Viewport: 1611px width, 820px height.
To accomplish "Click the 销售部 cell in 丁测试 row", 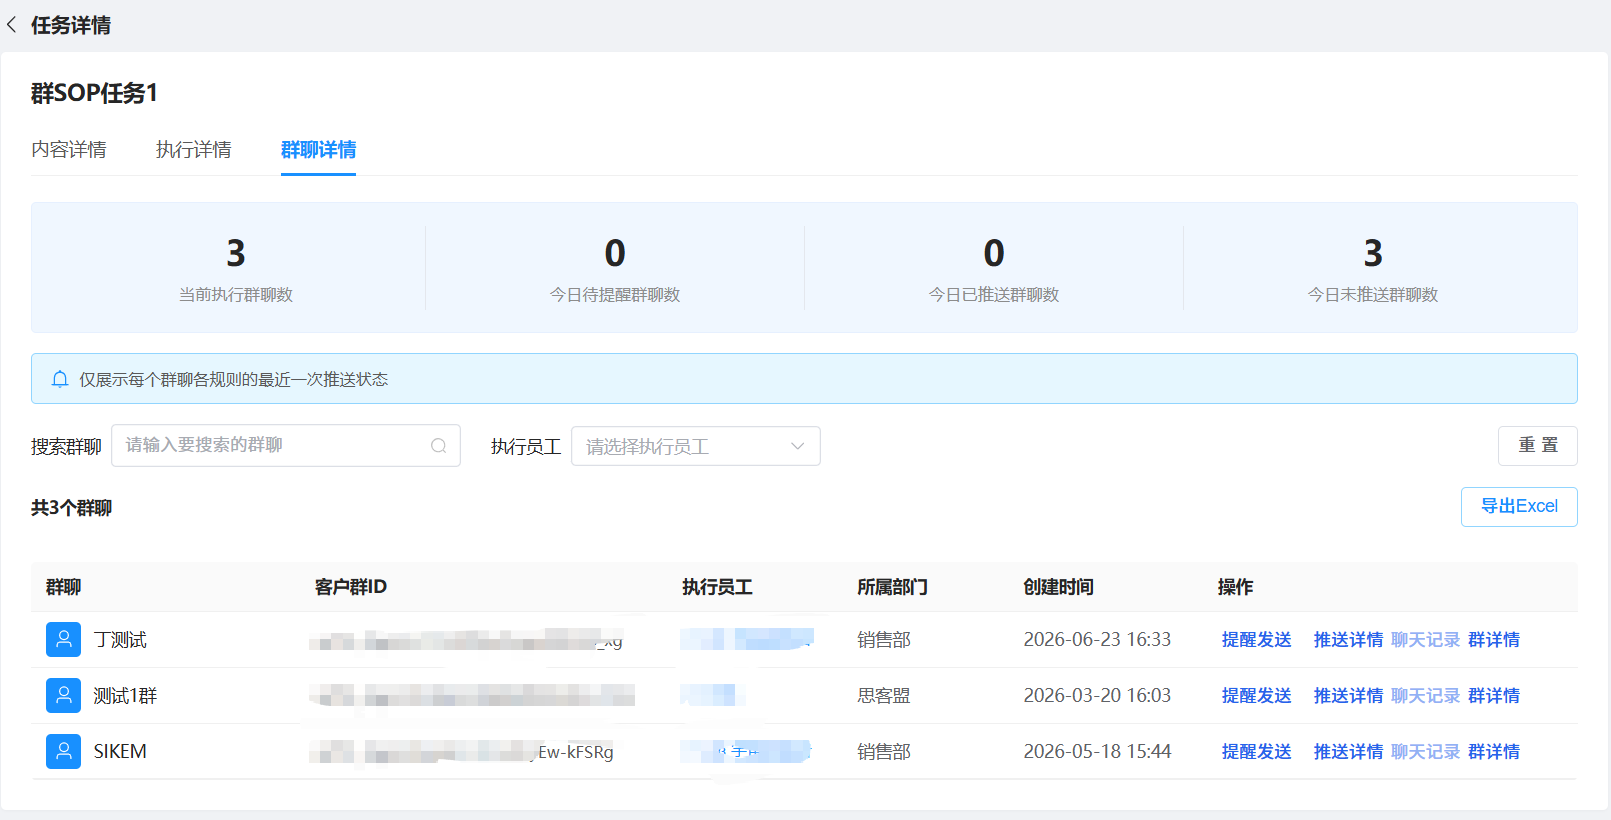I will click(x=884, y=640).
